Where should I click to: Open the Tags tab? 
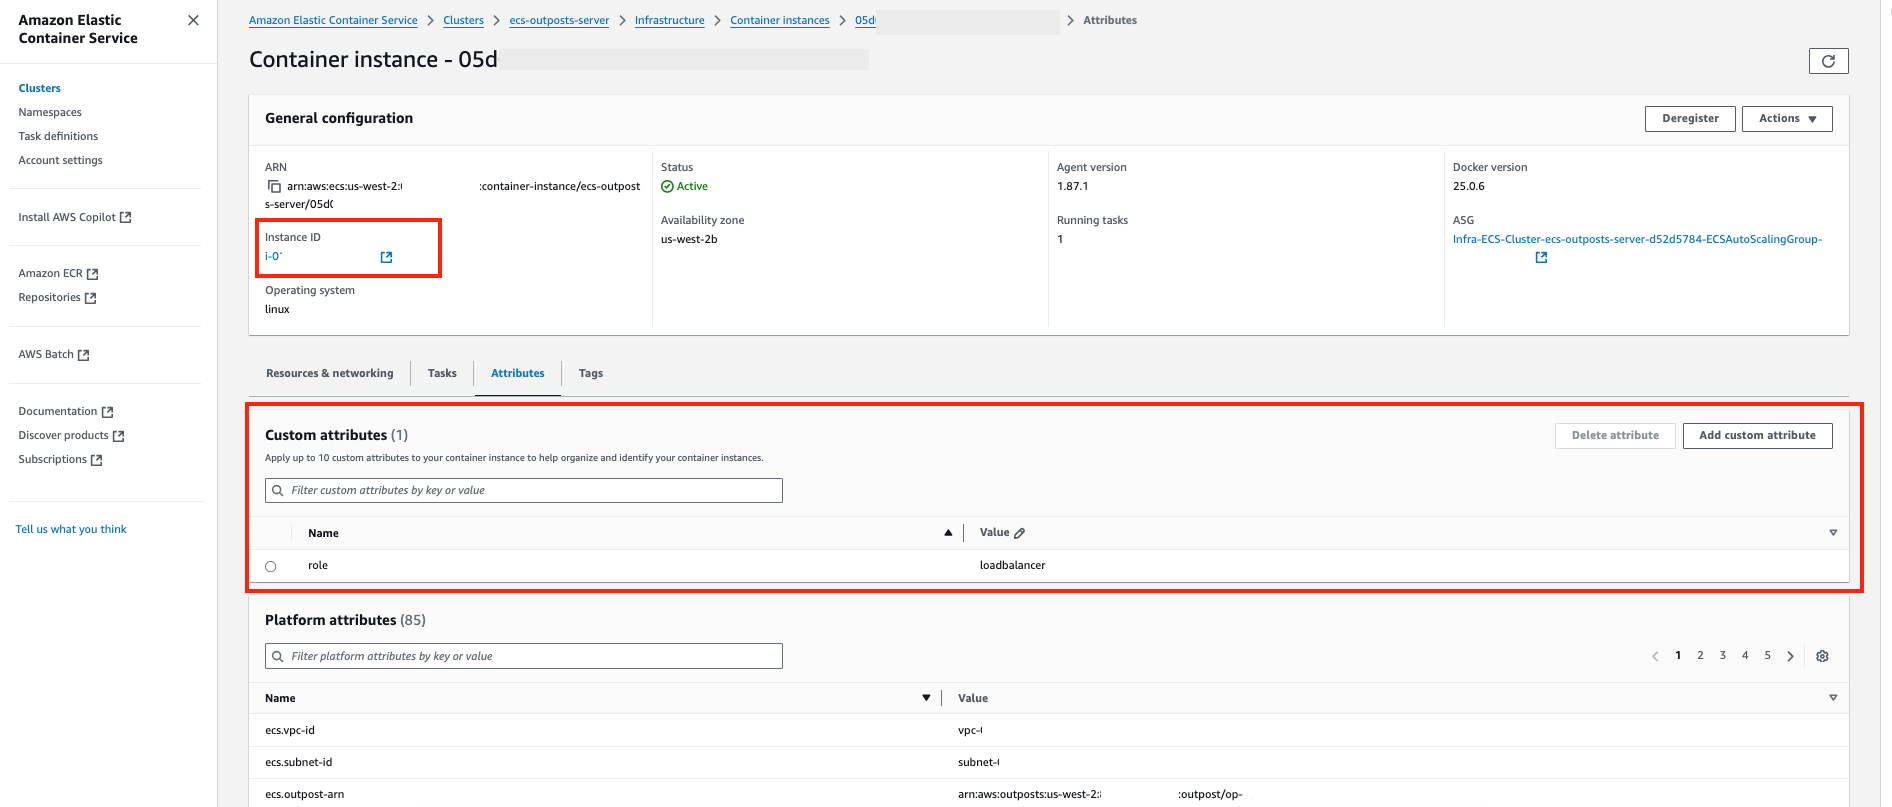point(591,373)
